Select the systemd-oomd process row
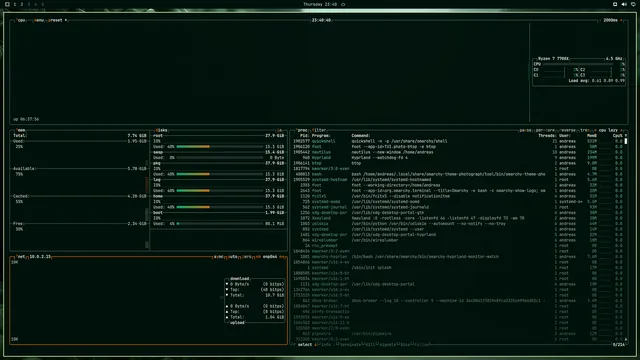Screen dimensions: 640x360 (x=458, y=202)
